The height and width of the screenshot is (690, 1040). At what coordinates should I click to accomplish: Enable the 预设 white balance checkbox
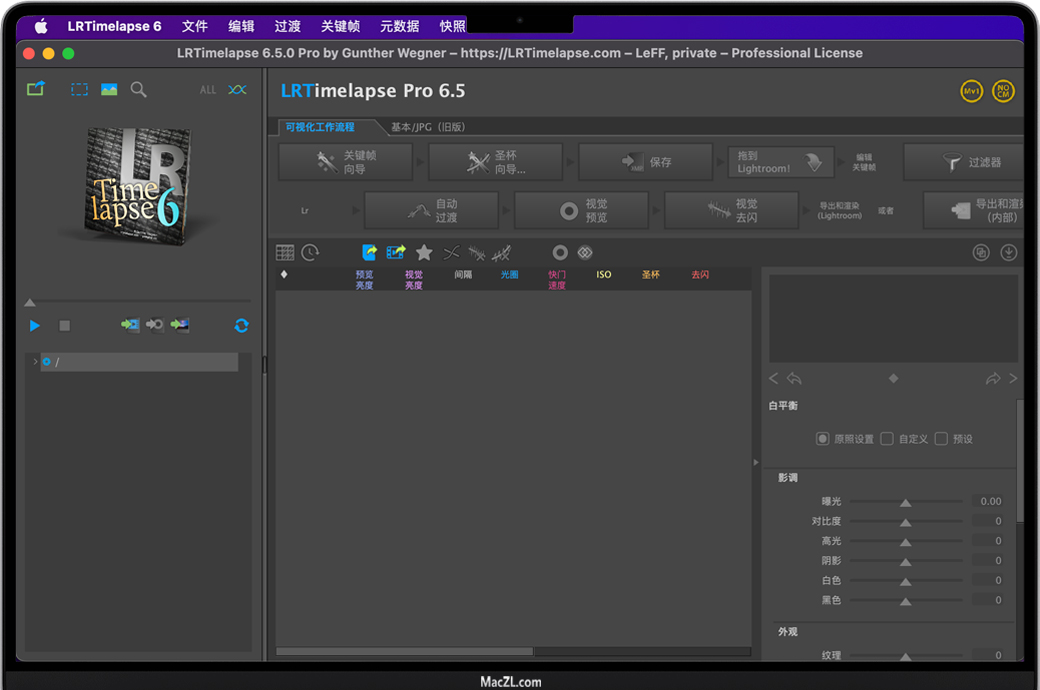click(941, 439)
